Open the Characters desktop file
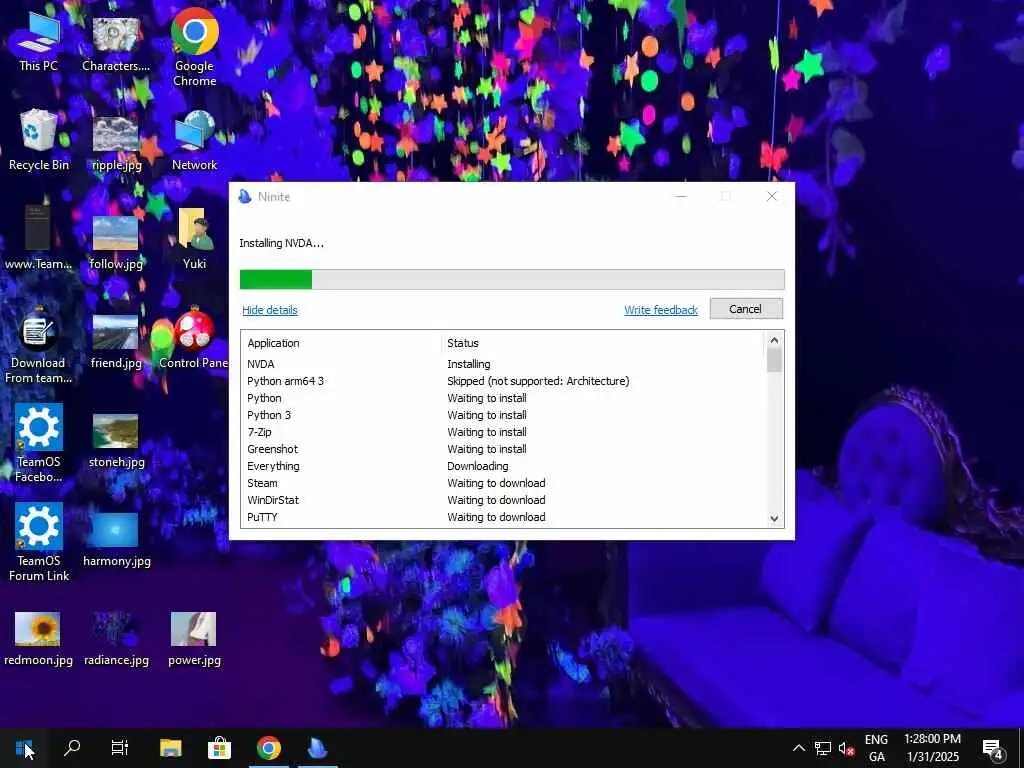 tap(116, 43)
